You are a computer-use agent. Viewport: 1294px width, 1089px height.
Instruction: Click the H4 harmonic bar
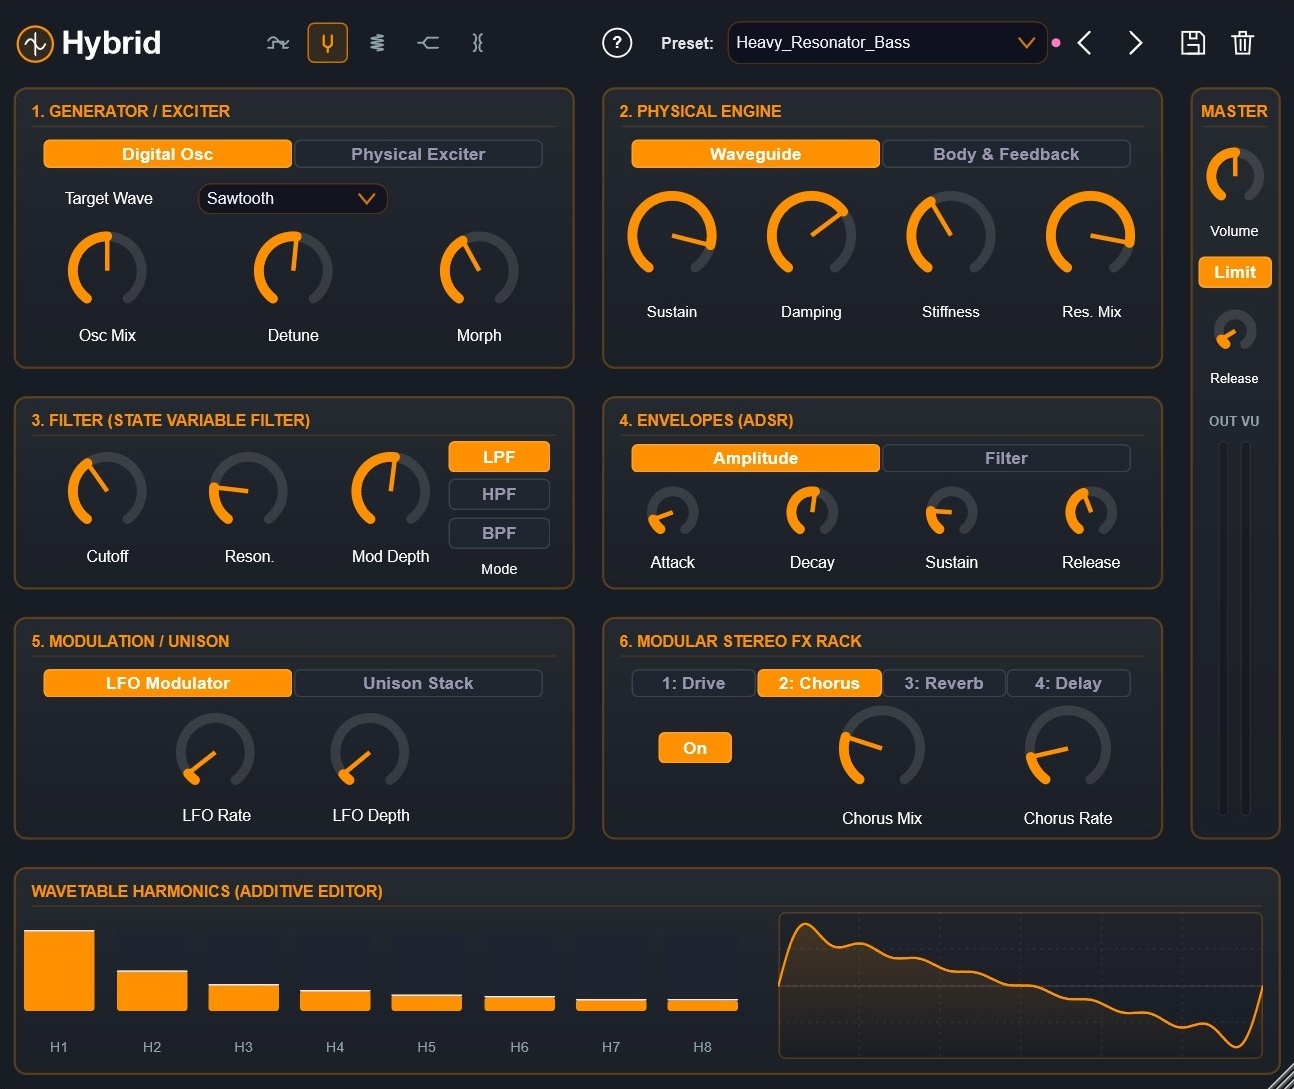(x=335, y=1000)
